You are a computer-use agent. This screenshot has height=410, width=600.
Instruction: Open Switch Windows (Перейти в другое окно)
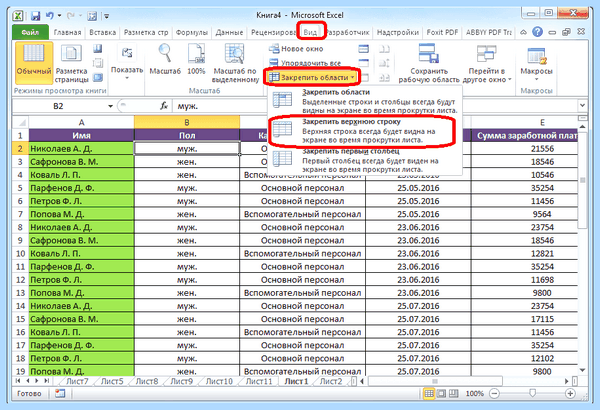coord(487,63)
